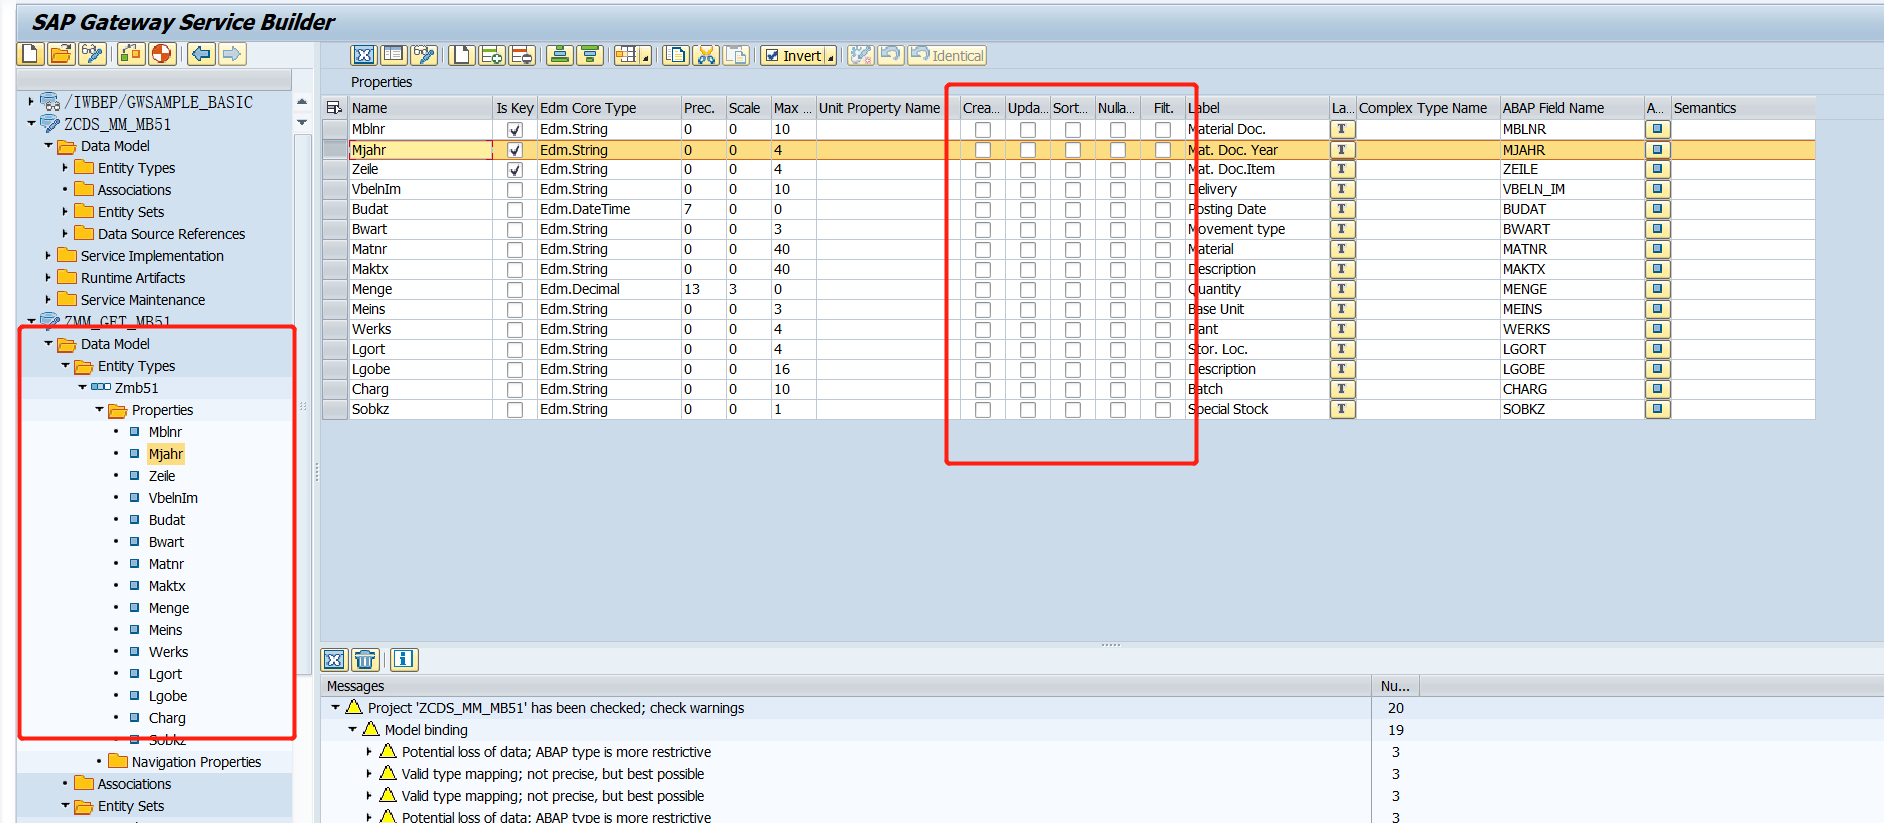Click the blue back arrow icon
Image resolution: width=1884 pixels, height=823 pixels.
(x=201, y=54)
